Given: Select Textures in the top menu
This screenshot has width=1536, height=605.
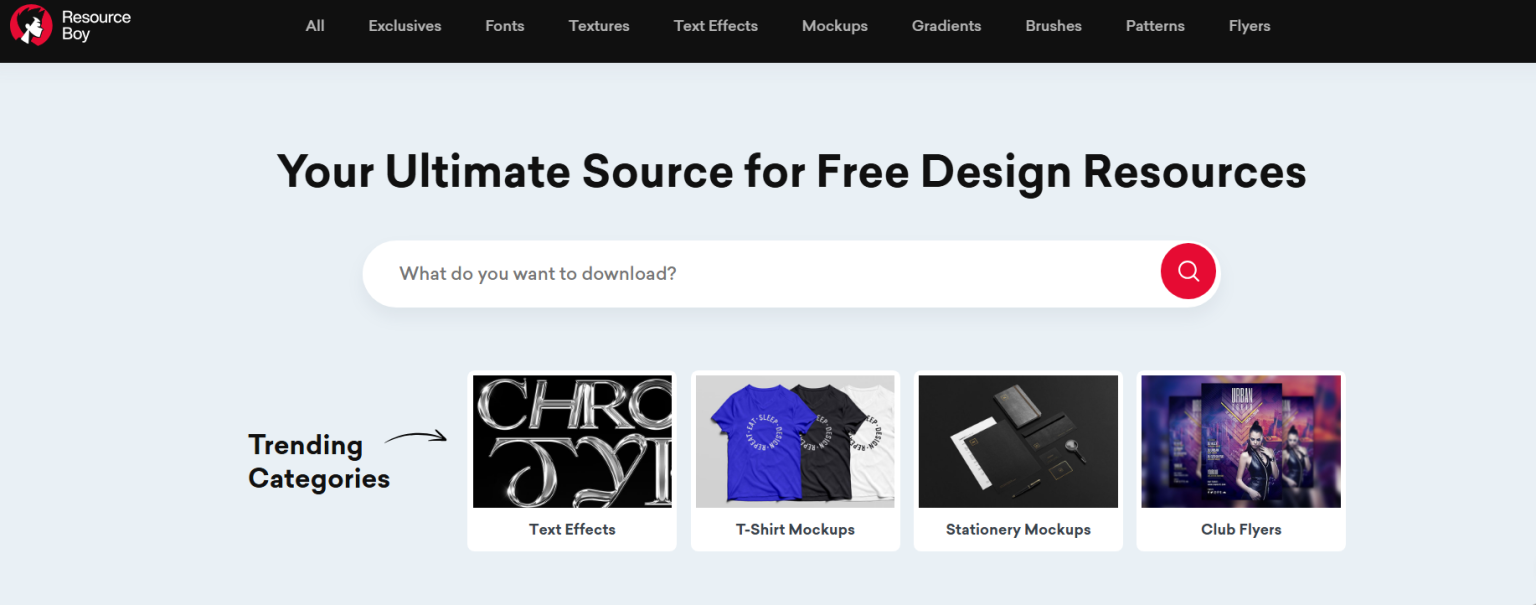Looking at the screenshot, I should tap(599, 26).
